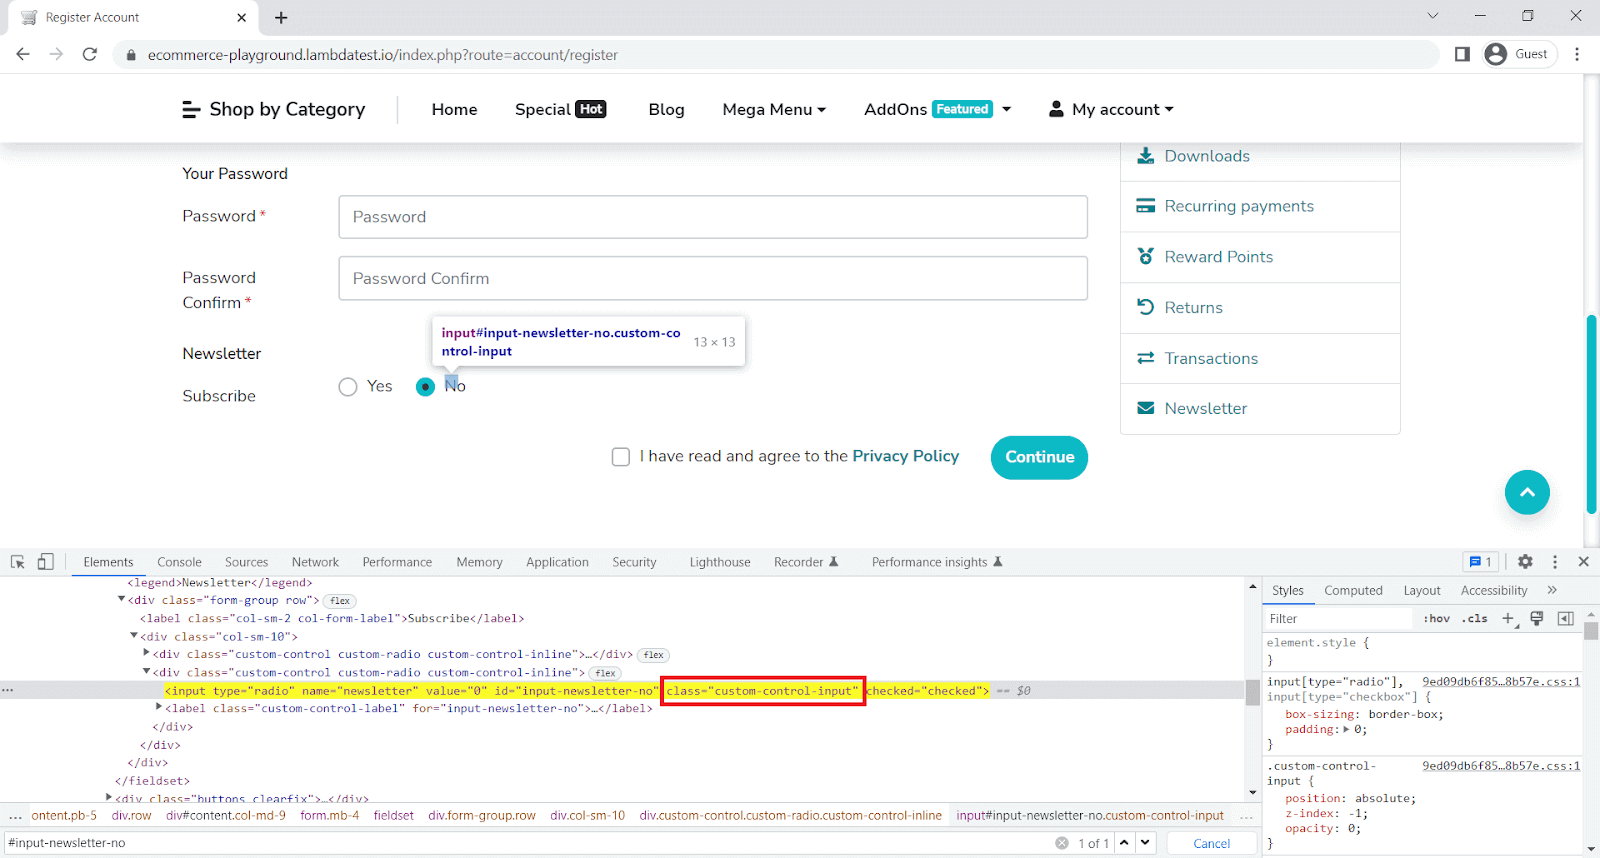Open Returns in sidebar
1600x858 pixels.
(x=1180, y=307)
